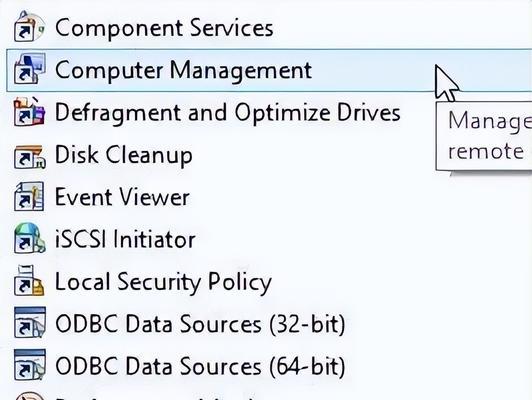This screenshot has width=532, height=400.
Task: Open Defragment and Optimize Drives text
Action: 228,113
